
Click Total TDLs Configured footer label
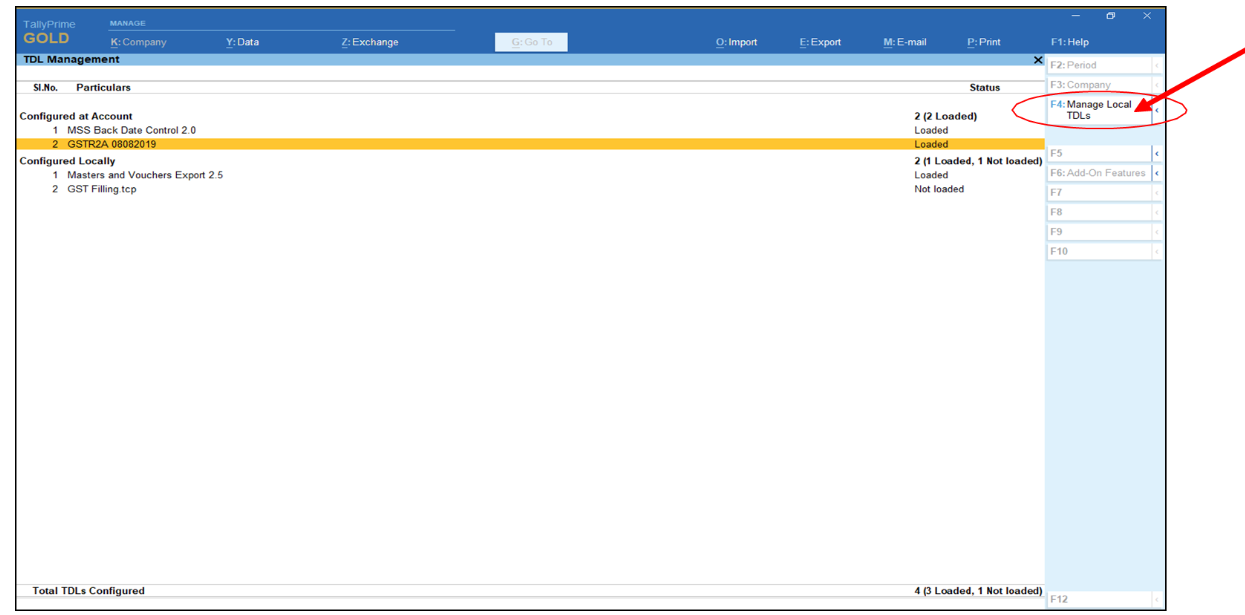88,591
